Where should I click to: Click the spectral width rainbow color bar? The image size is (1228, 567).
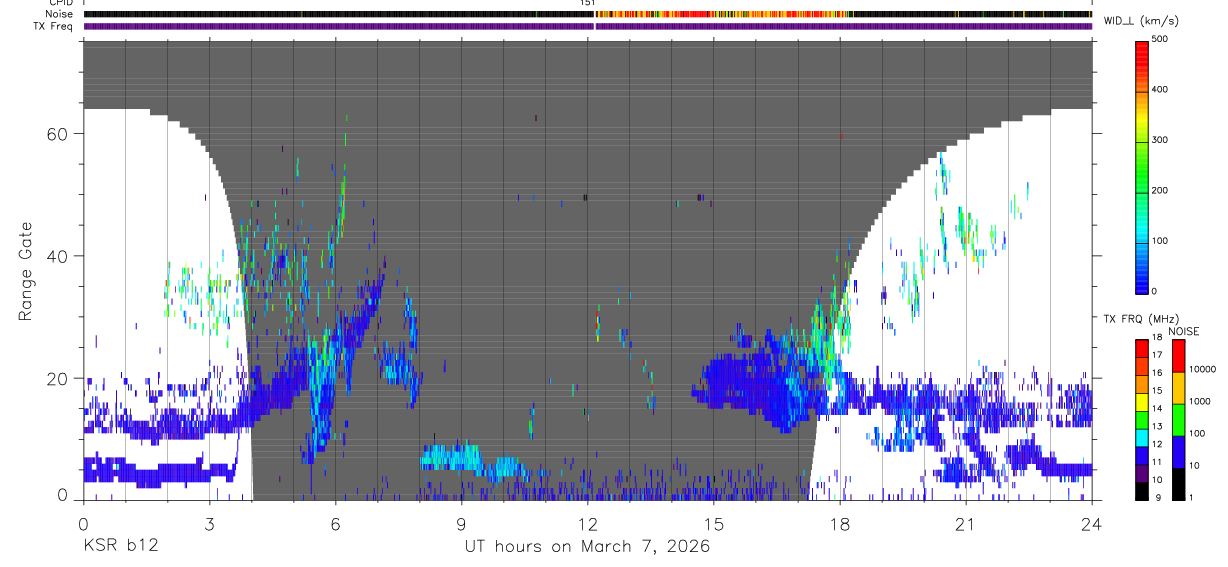point(1143,166)
